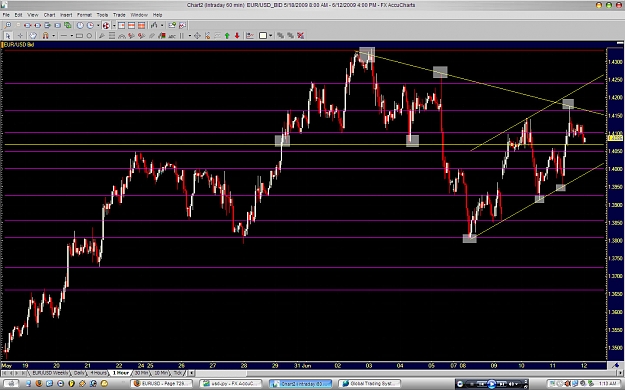Screen dimensions: 625x390
Task: Click the media player volume speaker icon
Action: click(x=511, y=384)
